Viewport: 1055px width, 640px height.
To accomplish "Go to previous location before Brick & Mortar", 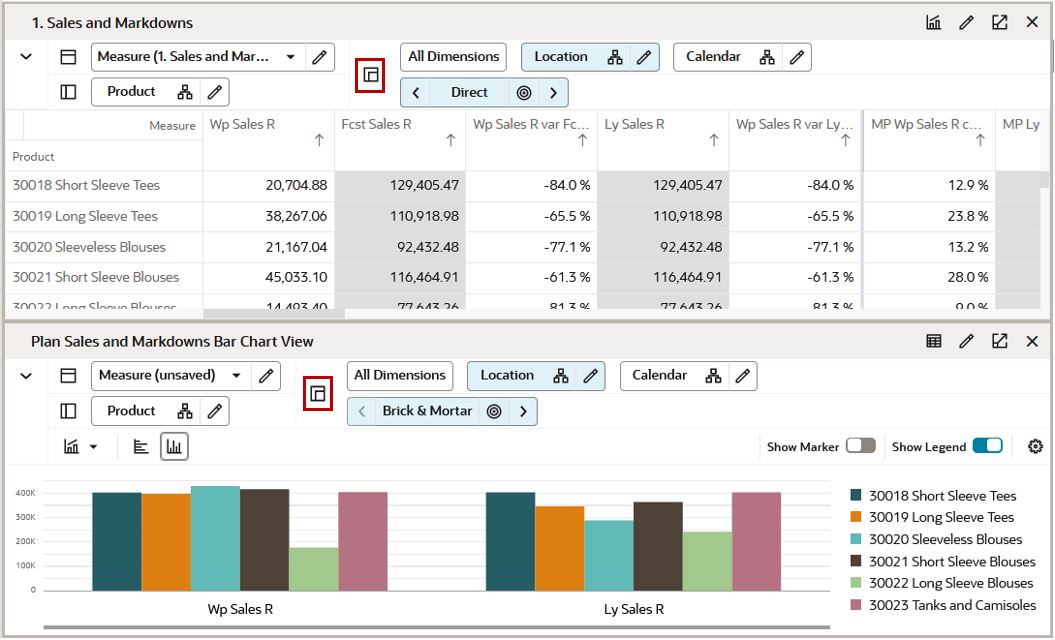I will point(362,411).
